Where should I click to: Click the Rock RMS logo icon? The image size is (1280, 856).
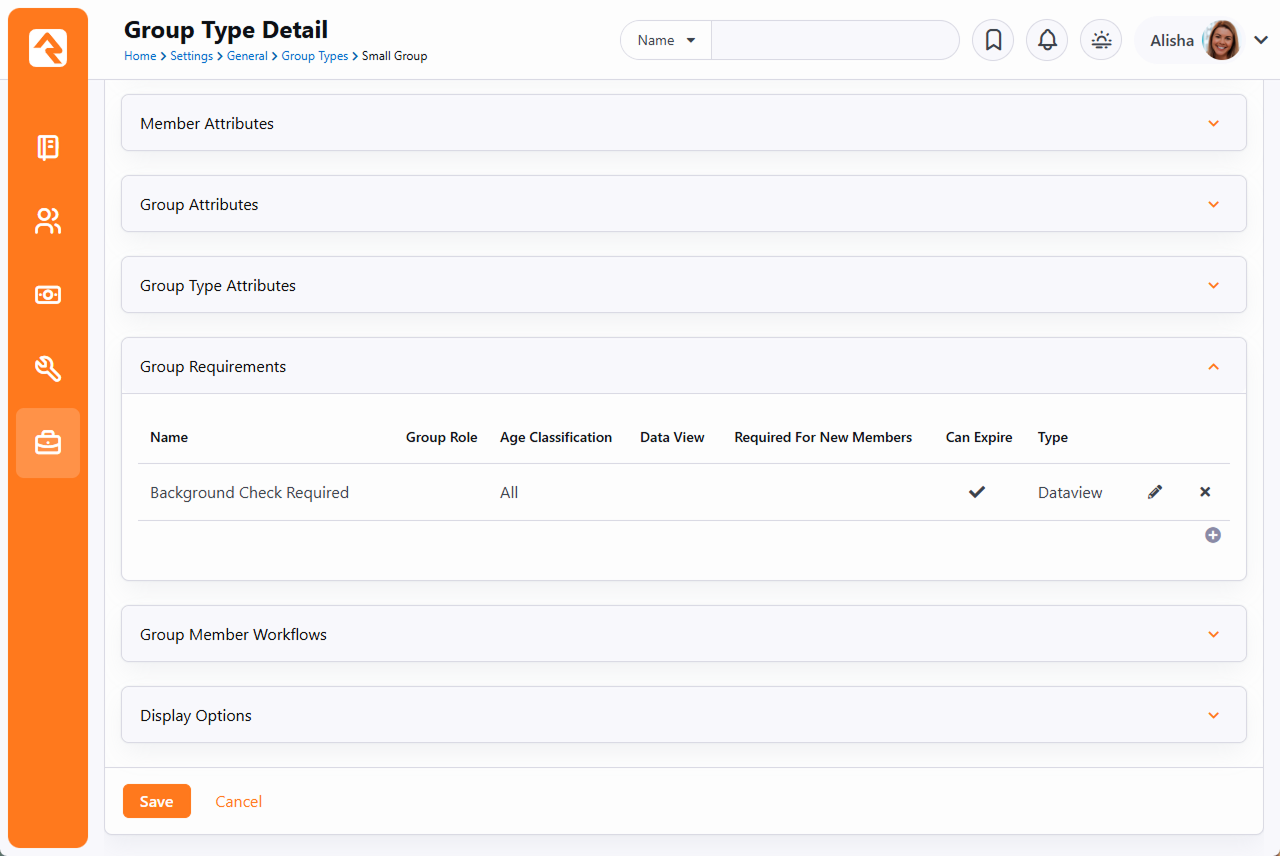pos(48,48)
